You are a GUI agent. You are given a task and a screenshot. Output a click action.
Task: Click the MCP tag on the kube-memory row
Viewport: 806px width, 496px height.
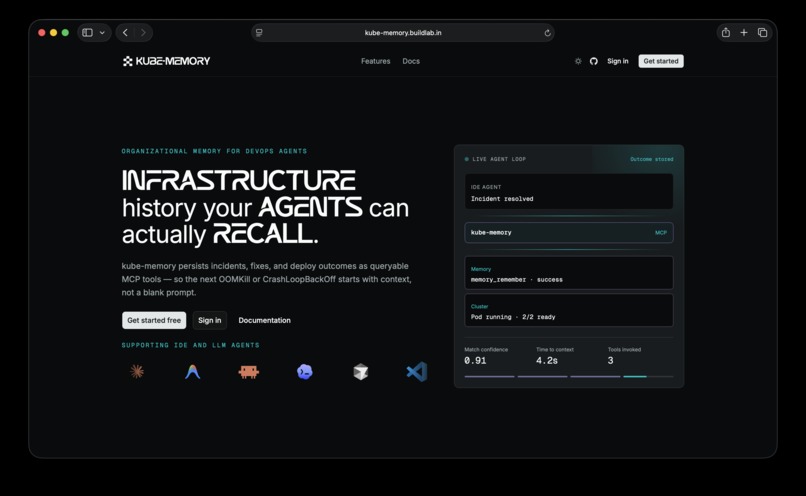(661, 233)
